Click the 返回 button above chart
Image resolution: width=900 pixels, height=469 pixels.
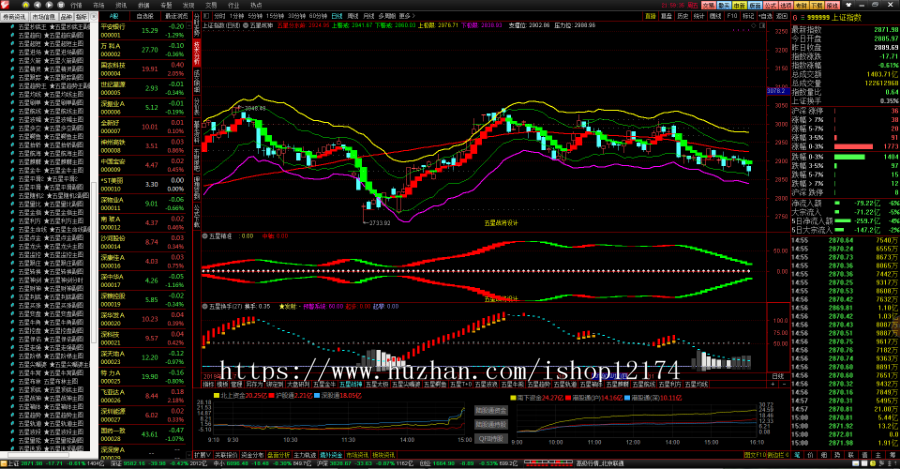point(782,16)
